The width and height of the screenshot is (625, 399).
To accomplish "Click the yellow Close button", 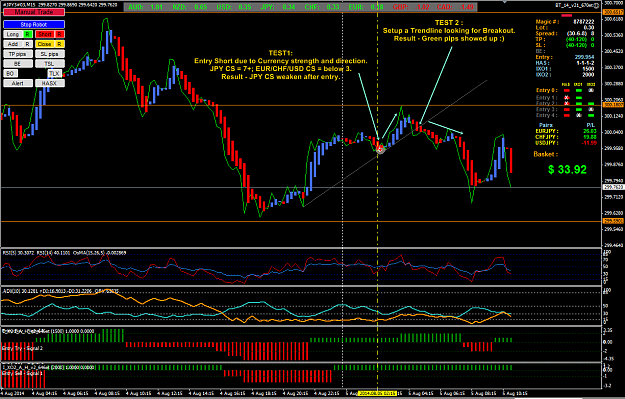I will point(45,44).
